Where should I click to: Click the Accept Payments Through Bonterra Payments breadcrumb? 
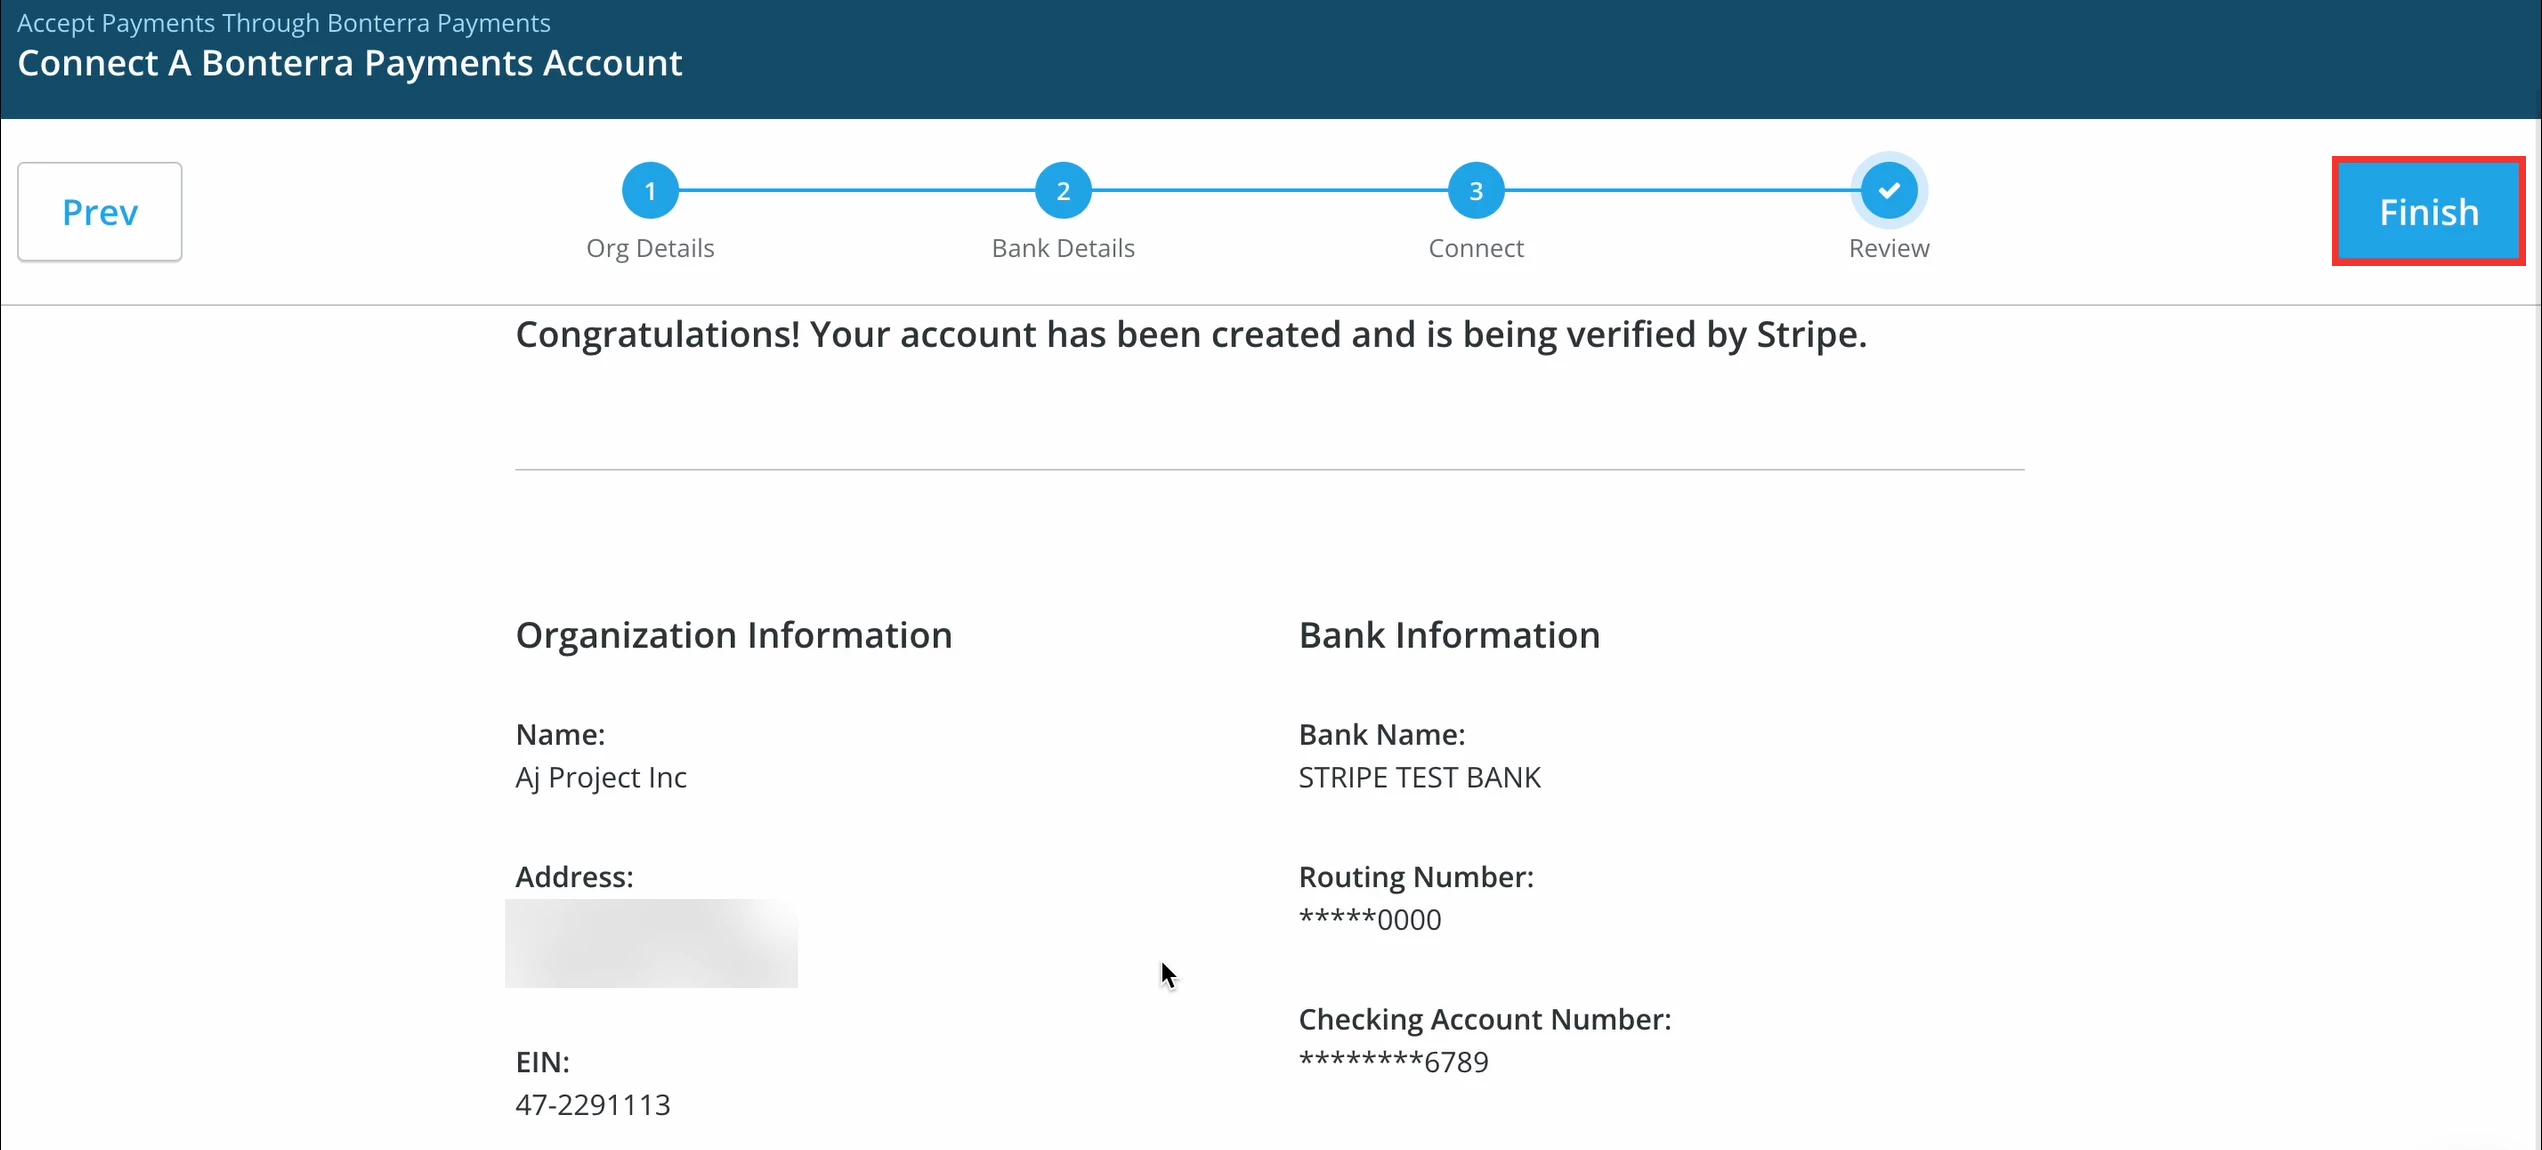(x=283, y=22)
